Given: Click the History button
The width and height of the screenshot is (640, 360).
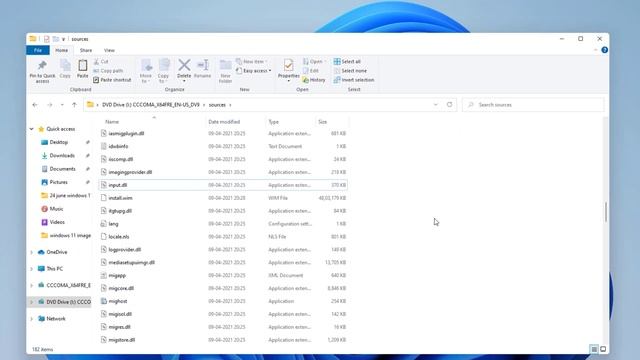Looking at the screenshot, I should pos(314,80).
